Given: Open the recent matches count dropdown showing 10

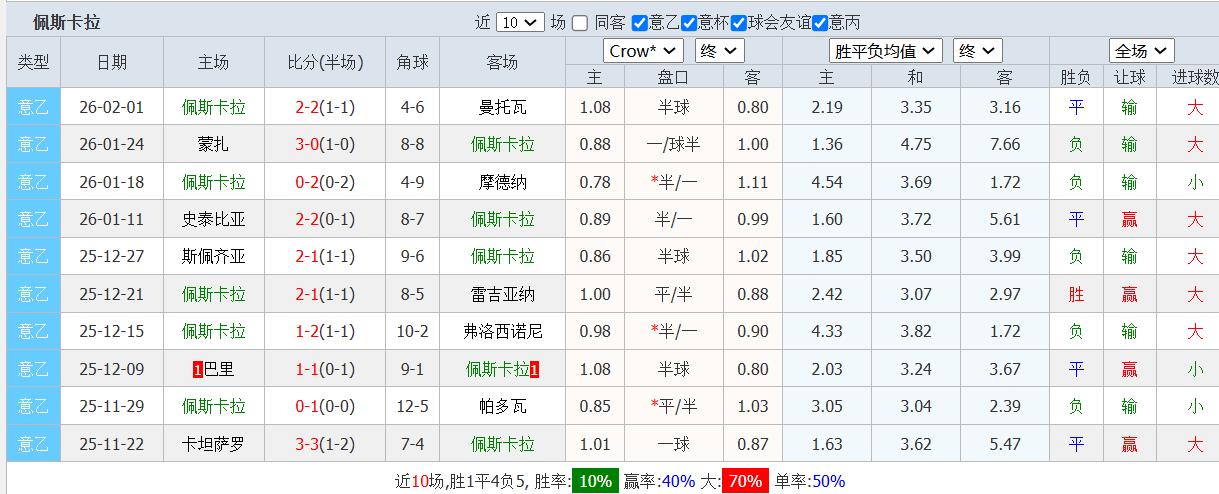Looking at the screenshot, I should coord(520,23).
